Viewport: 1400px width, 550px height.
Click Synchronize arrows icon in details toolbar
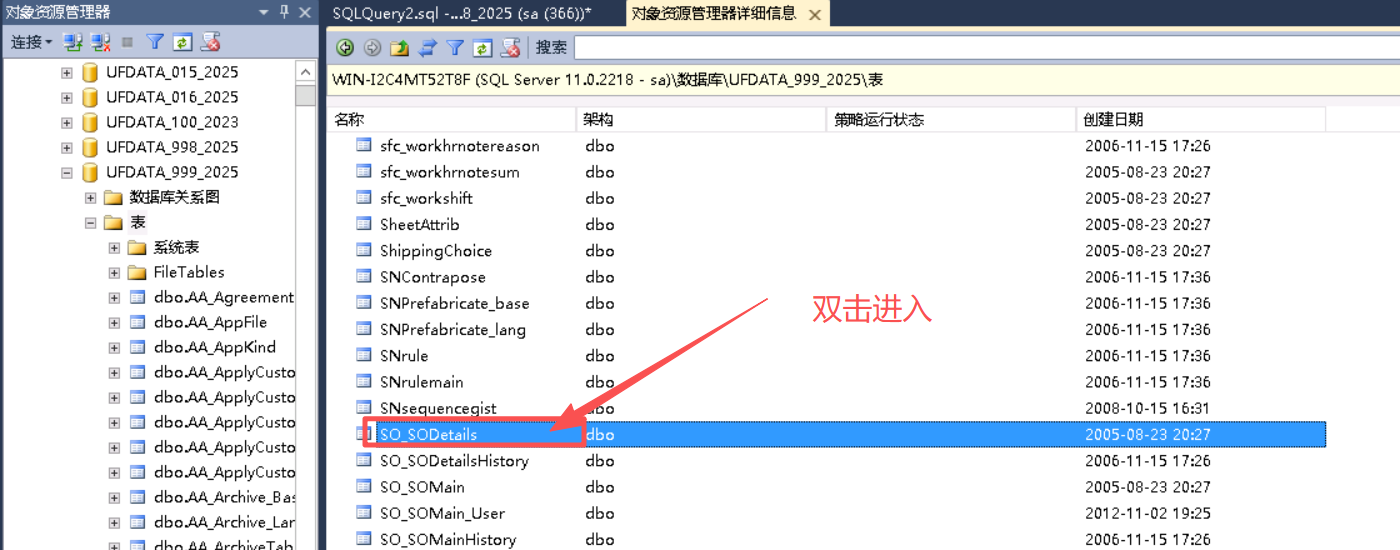point(427,47)
